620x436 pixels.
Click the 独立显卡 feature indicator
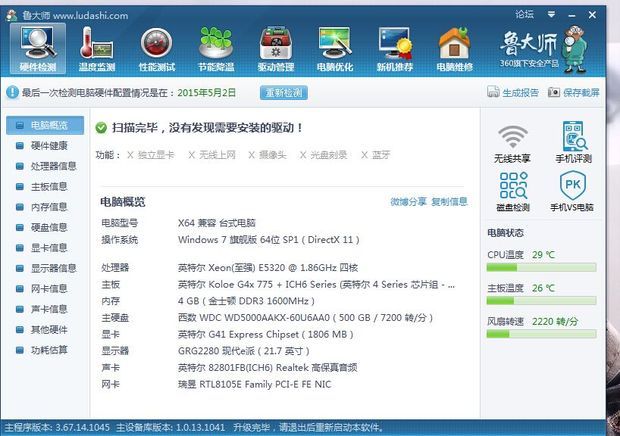[x=150, y=155]
